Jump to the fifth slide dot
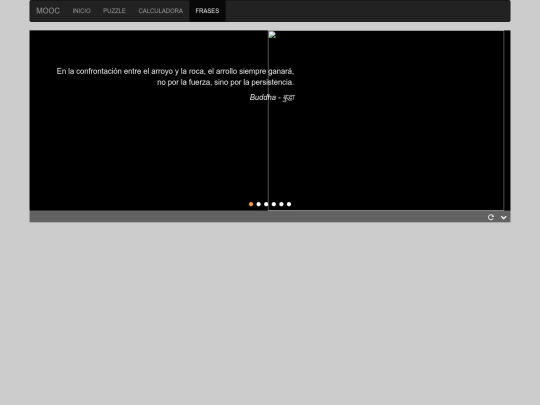The height and width of the screenshot is (405, 540). point(281,204)
